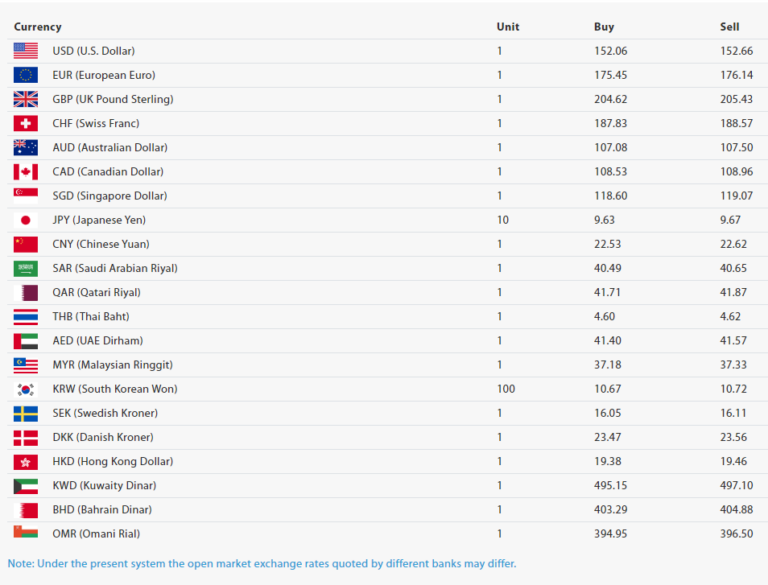Click the open market exchange rates note

(262, 563)
